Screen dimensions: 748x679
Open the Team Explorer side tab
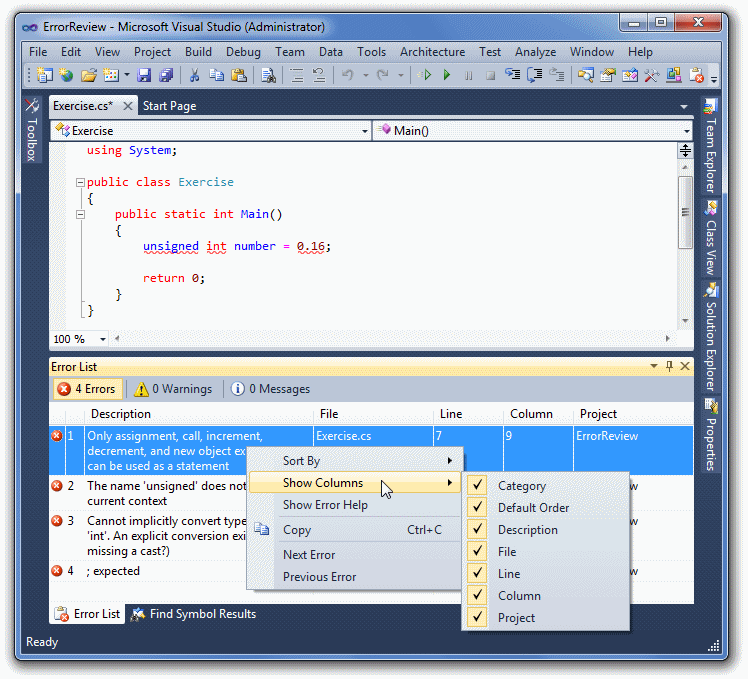(710, 146)
